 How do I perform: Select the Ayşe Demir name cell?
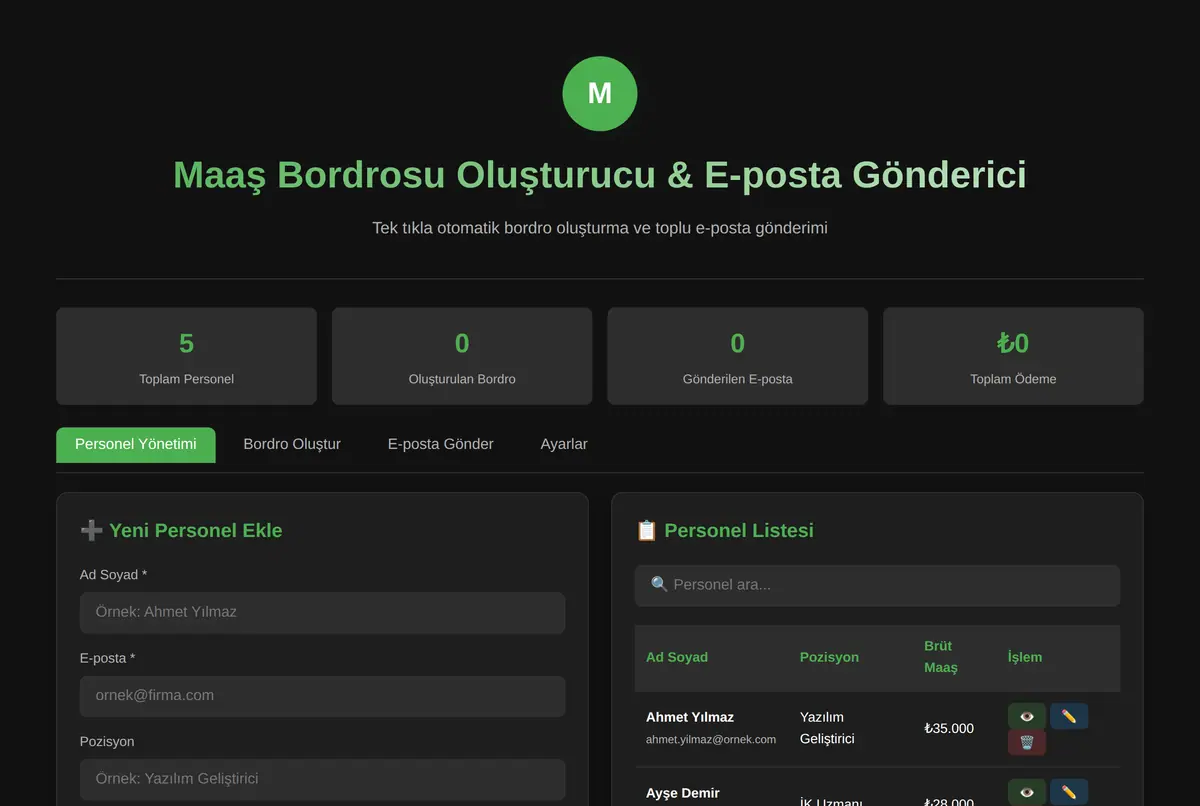683,793
